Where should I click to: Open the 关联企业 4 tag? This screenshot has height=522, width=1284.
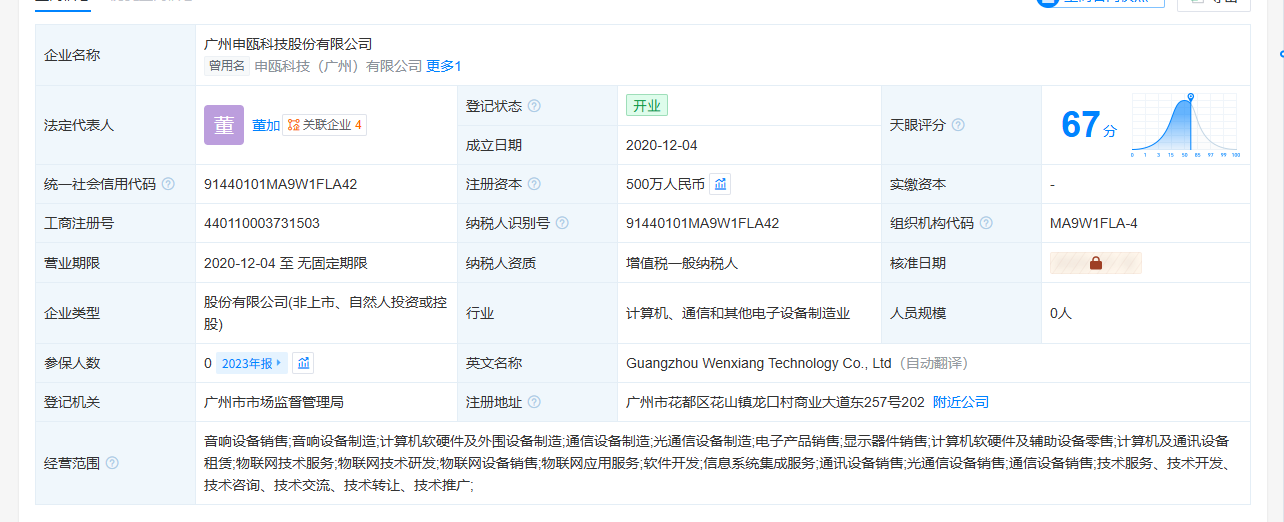[324, 125]
